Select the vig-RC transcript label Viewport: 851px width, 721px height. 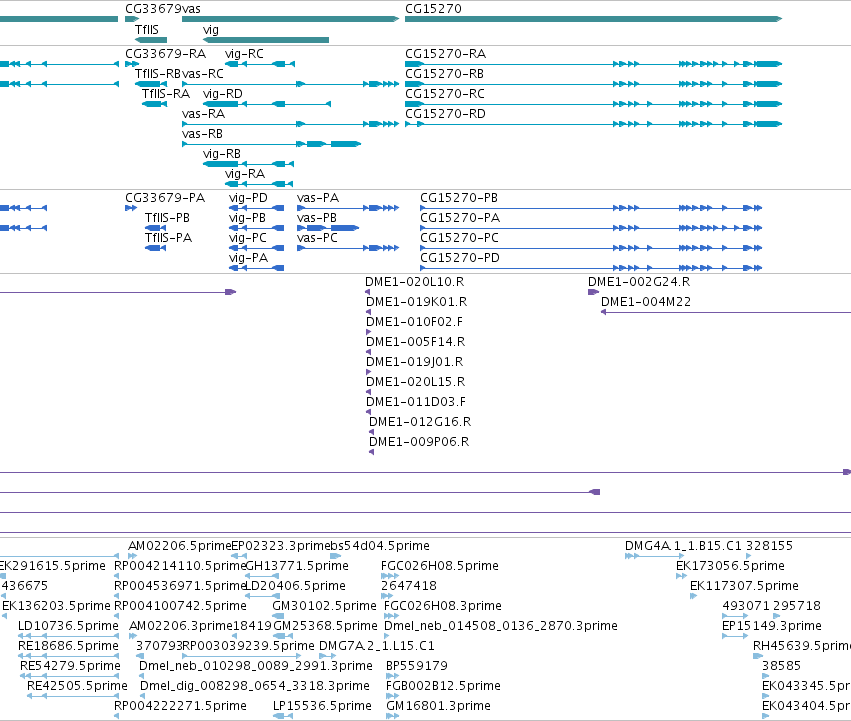244,54
